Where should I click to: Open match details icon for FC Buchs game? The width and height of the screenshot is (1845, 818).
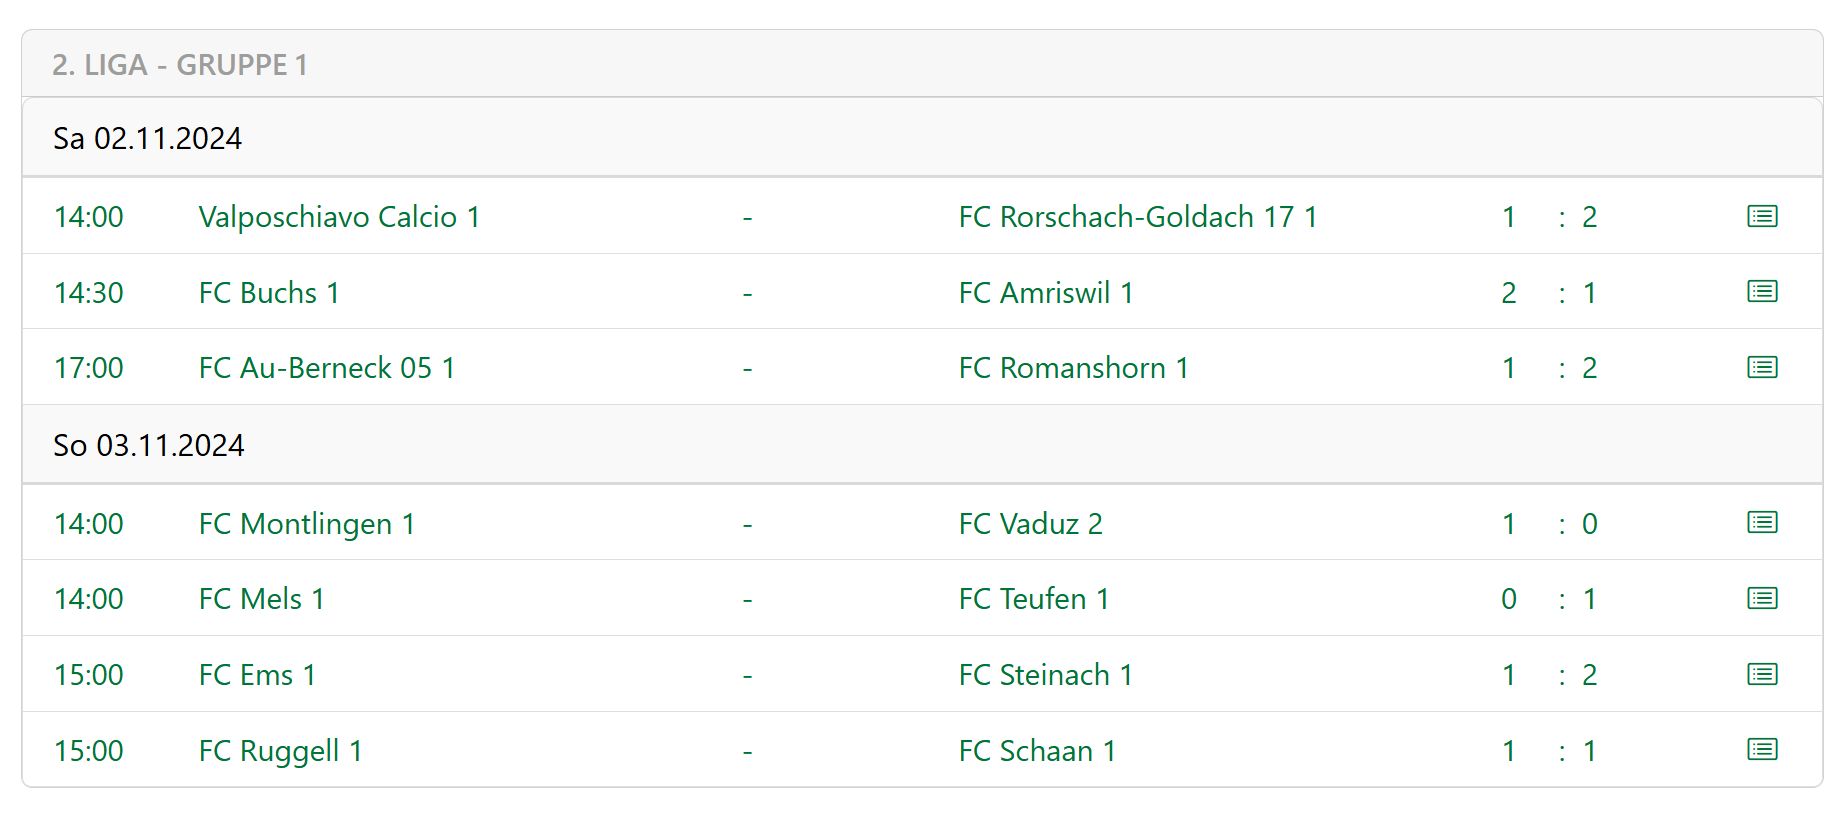point(1762,292)
